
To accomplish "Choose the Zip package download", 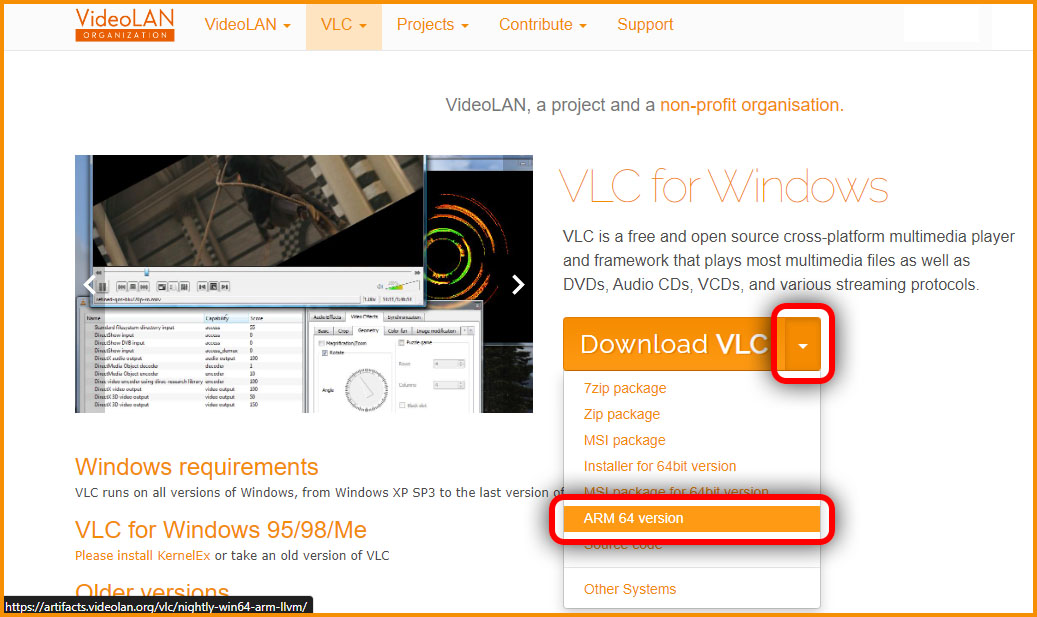I will [622, 415].
